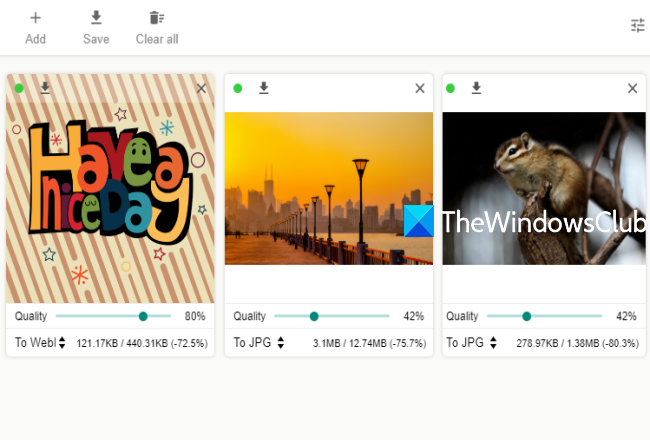This screenshot has height=440, width=650.
Task: Click the green status dot on the chipmunk card
Action: click(451, 88)
